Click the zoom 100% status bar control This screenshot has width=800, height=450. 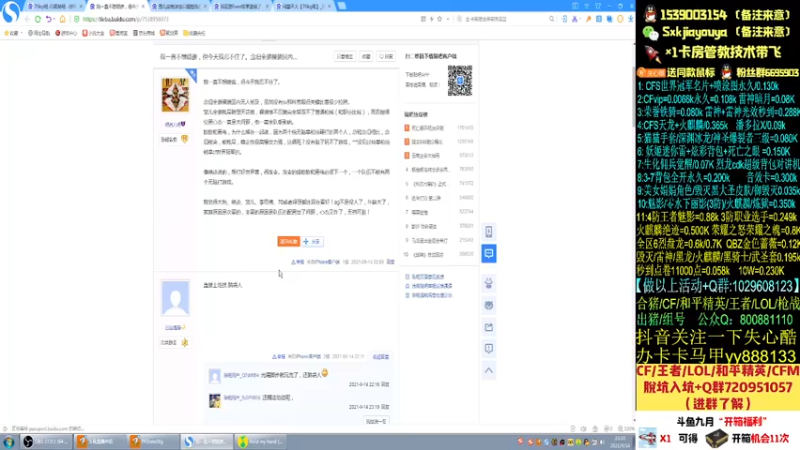[625, 429]
